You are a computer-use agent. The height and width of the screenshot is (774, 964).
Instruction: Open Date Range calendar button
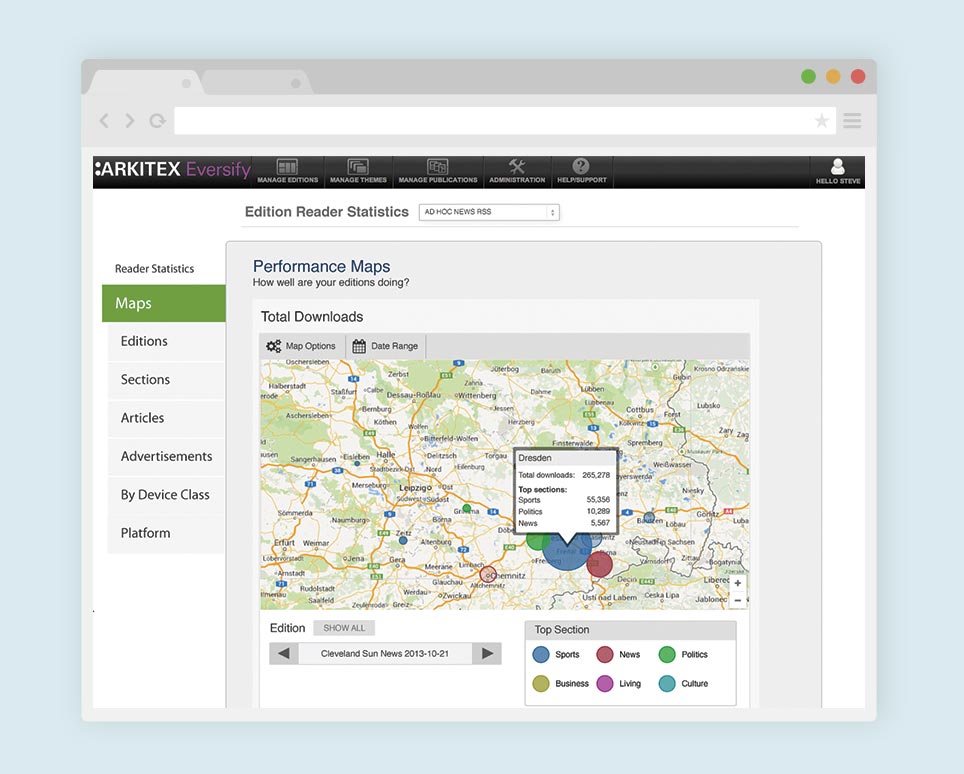coord(385,346)
